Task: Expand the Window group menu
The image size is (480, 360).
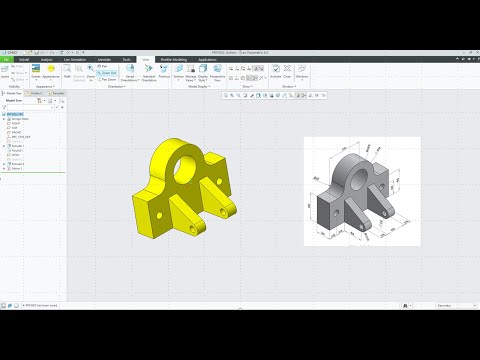Action: coord(289,87)
